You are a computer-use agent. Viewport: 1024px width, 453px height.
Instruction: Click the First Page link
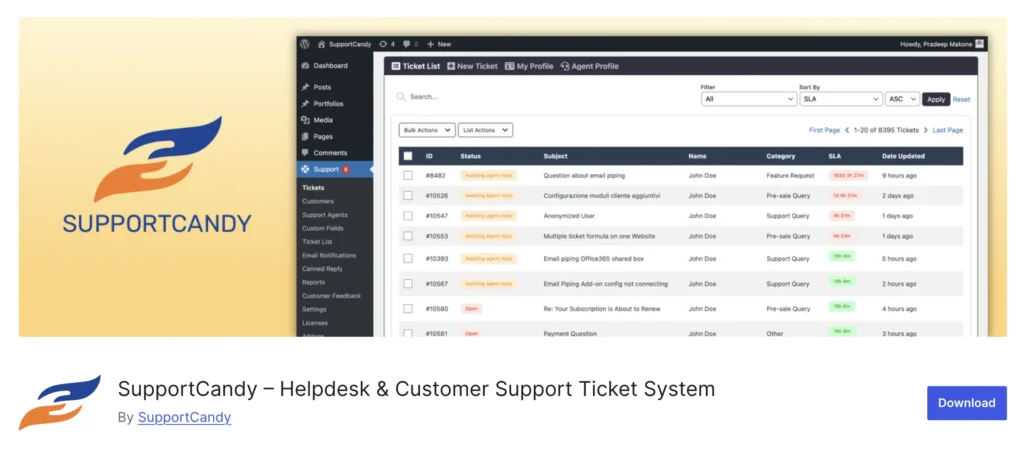pyautogui.click(x=824, y=131)
